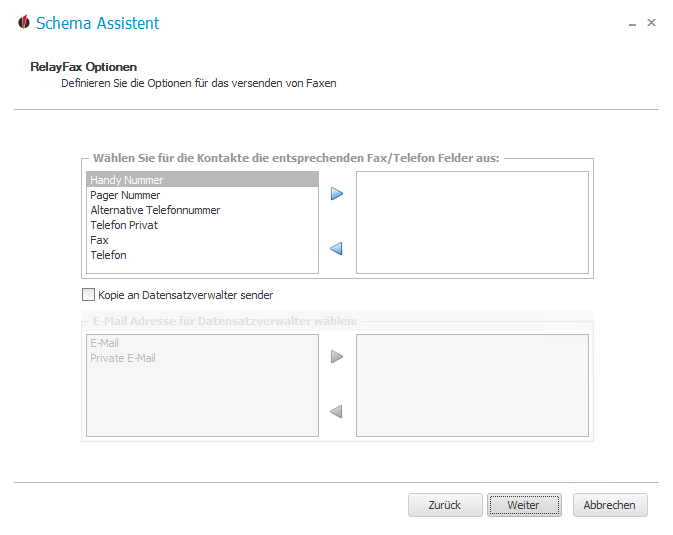673x535 pixels.
Task: Enable Kopie an Datensatzverwalter sender checkbox
Action: coord(88,295)
